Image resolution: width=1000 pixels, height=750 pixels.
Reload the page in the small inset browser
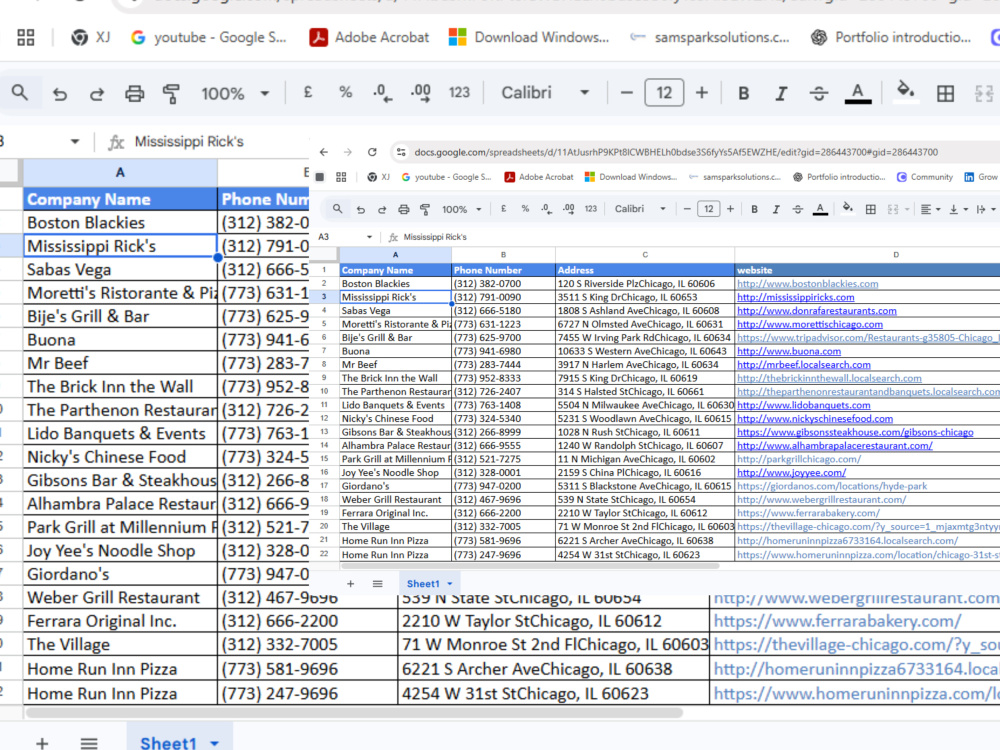coord(372,152)
